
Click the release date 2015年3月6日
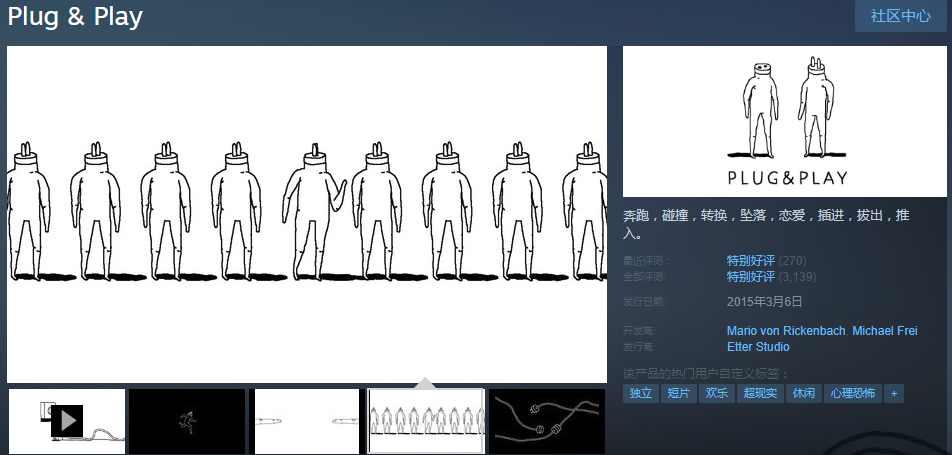point(764,301)
